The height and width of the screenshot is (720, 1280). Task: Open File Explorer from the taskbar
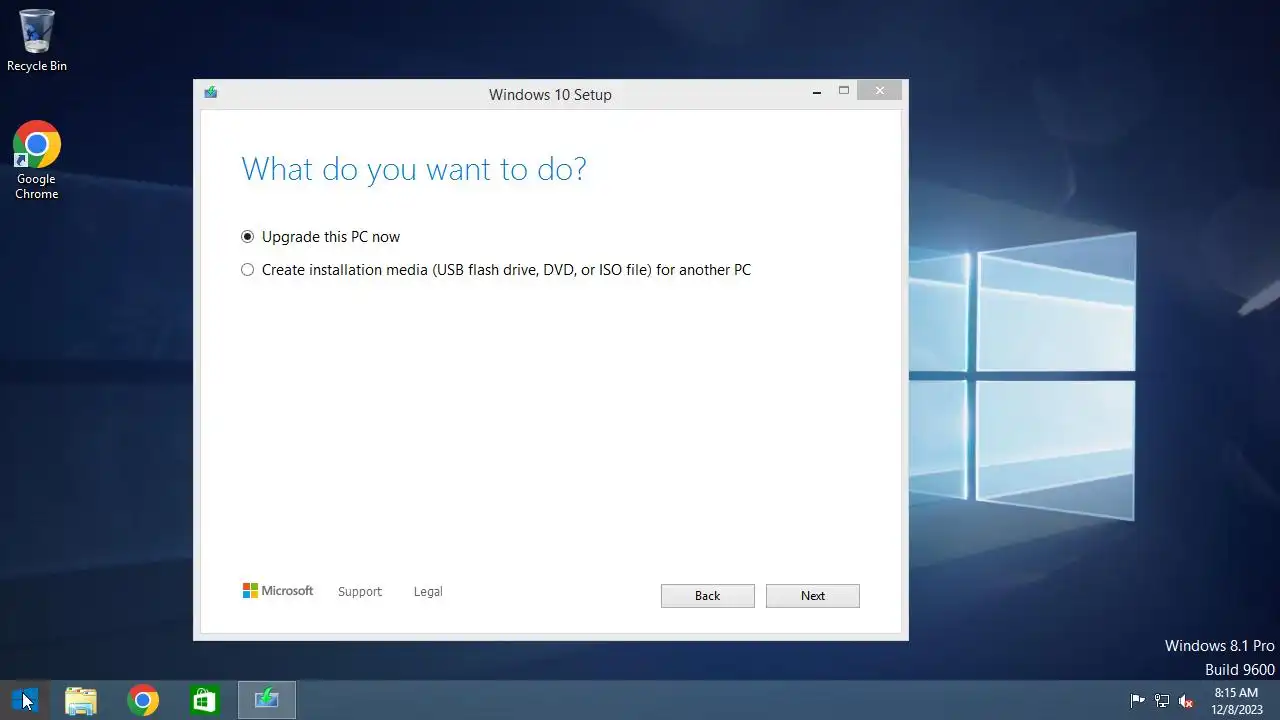point(81,700)
